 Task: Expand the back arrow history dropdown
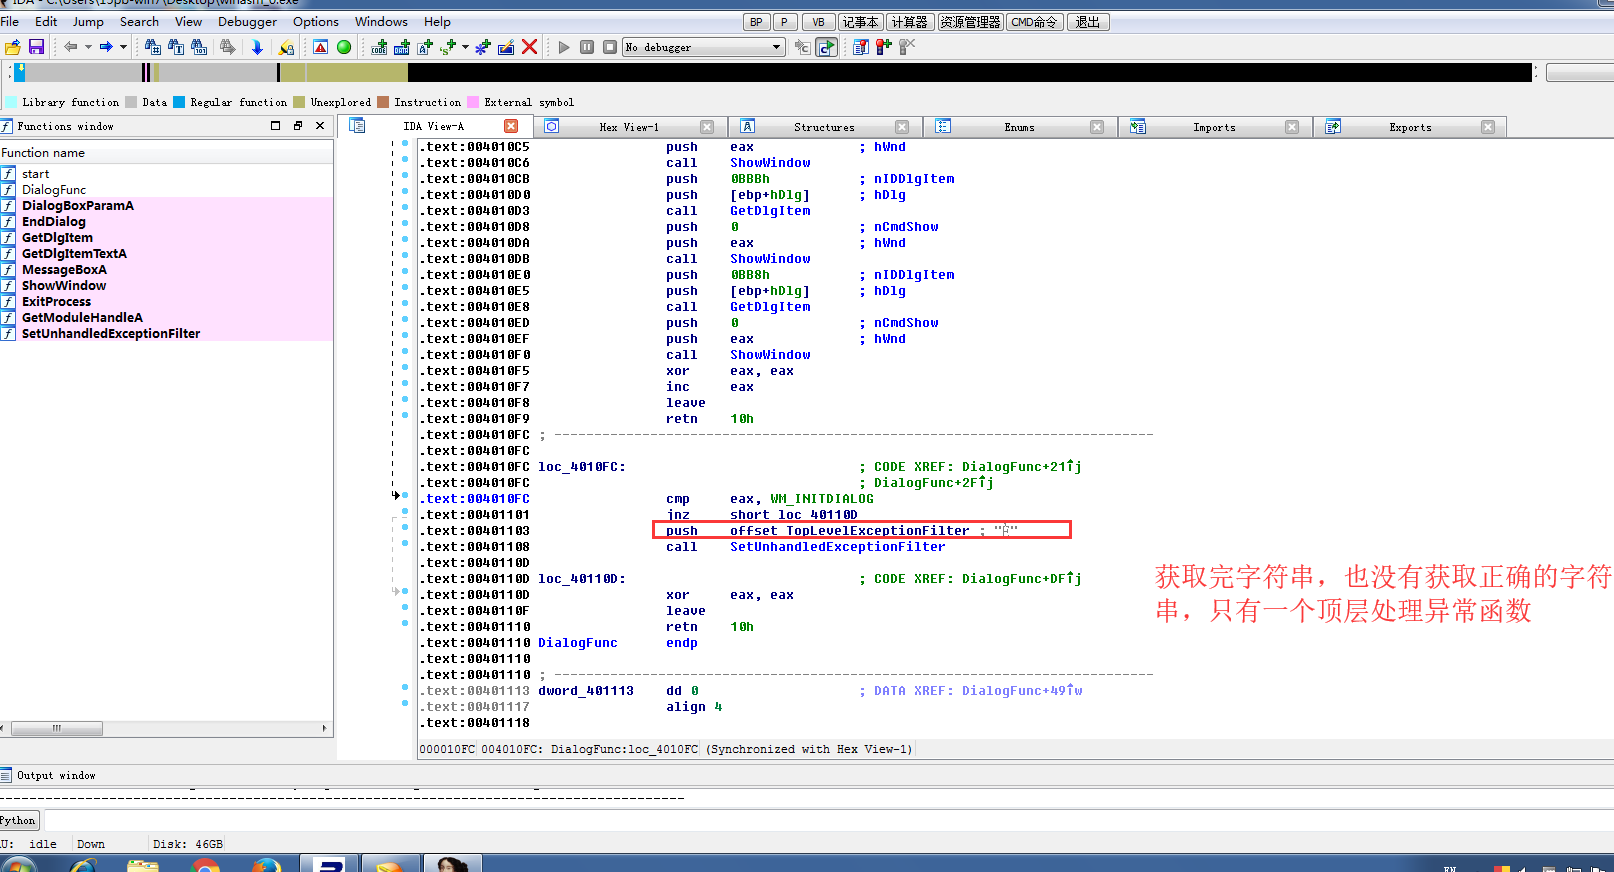(88, 47)
